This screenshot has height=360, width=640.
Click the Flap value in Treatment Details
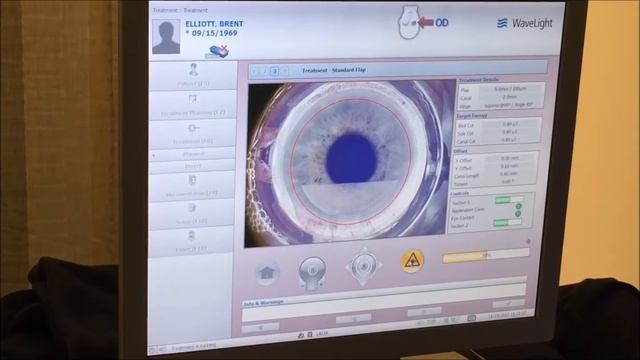click(510, 89)
